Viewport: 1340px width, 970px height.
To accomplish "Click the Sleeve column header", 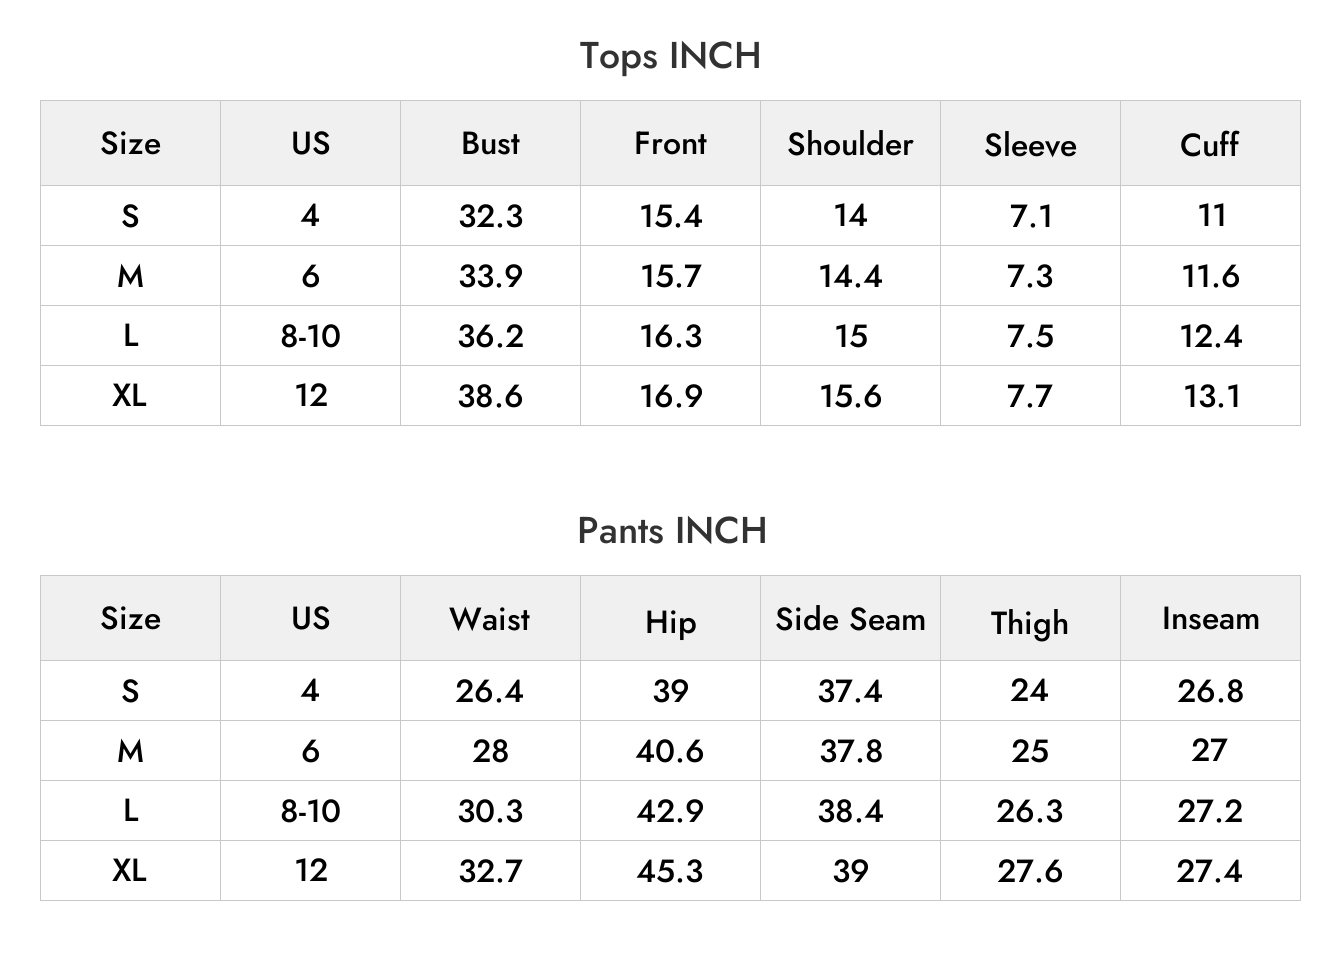I will 1030,145.
